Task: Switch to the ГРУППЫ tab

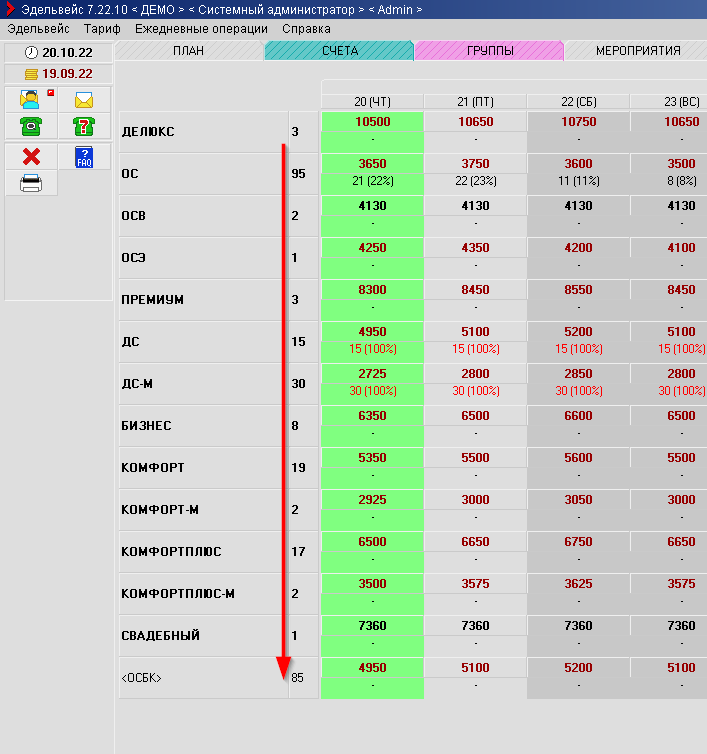Action: (490, 51)
